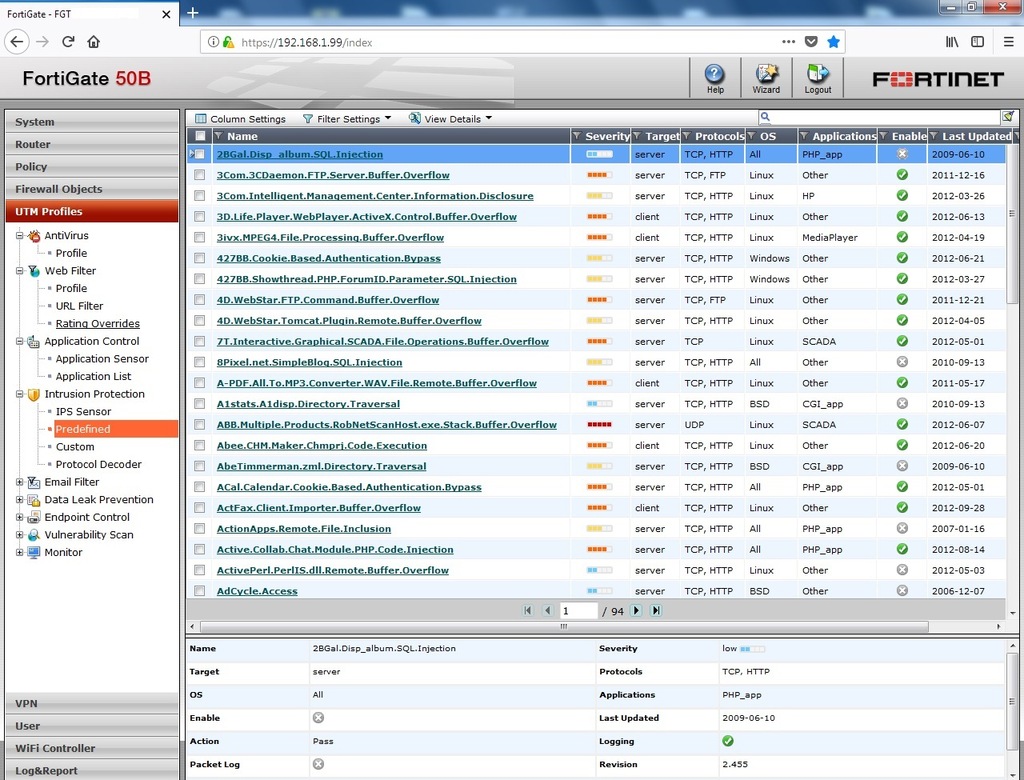Go to the previous page arrow
The image size is (1024, 780).
pos(548,610)
